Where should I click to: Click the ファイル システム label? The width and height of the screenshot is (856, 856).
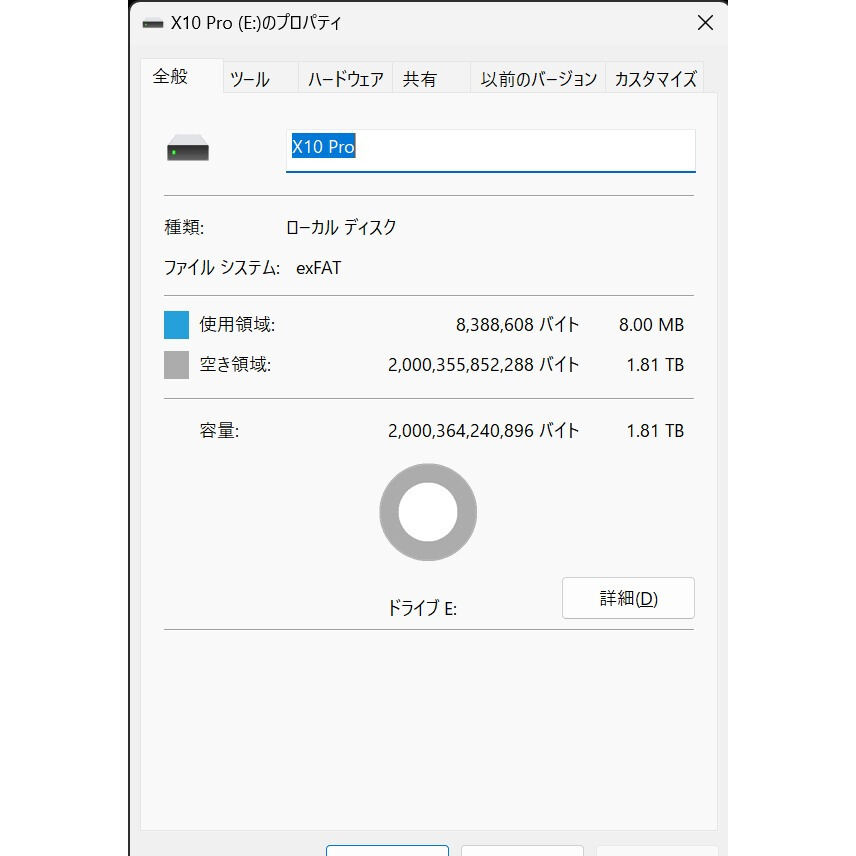(x=222, y=268)
